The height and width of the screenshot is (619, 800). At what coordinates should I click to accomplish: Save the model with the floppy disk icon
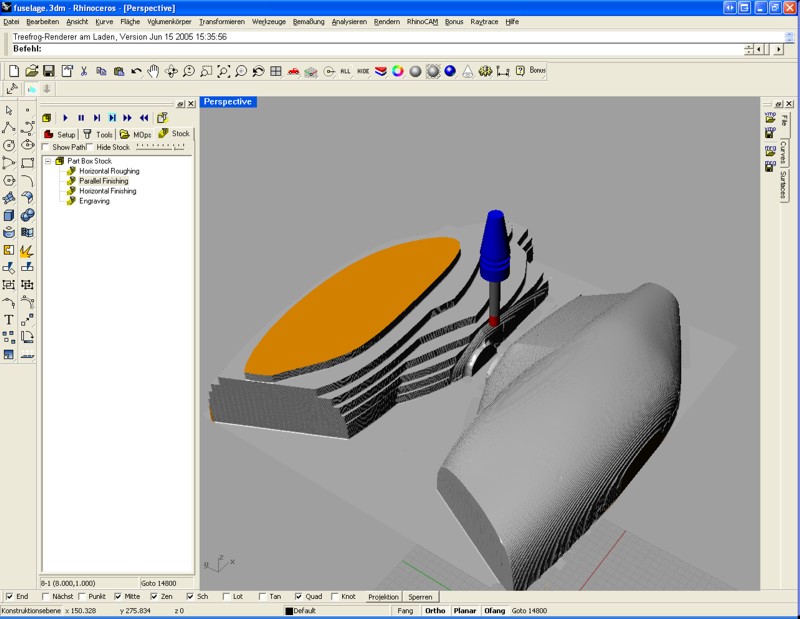click(x=48, y=71)
